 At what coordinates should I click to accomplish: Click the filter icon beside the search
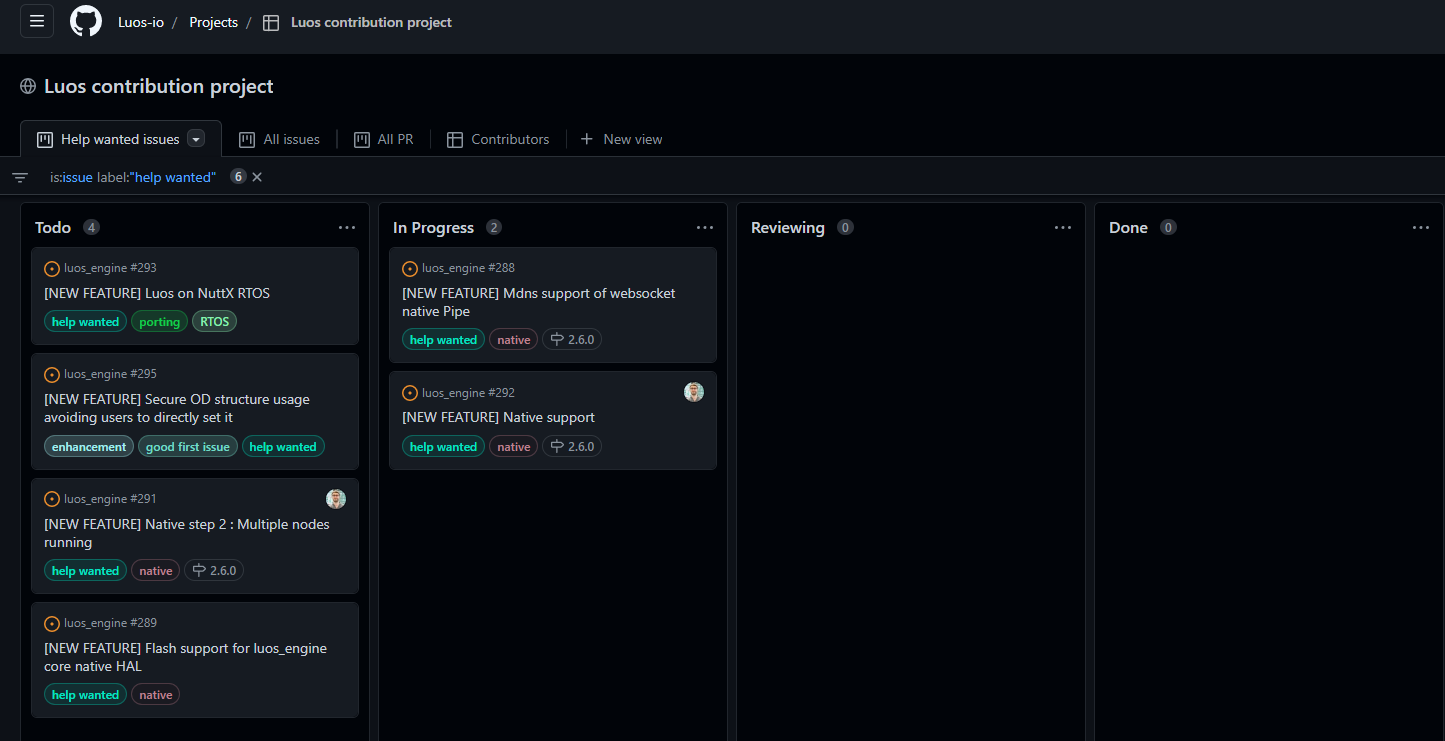20,177
